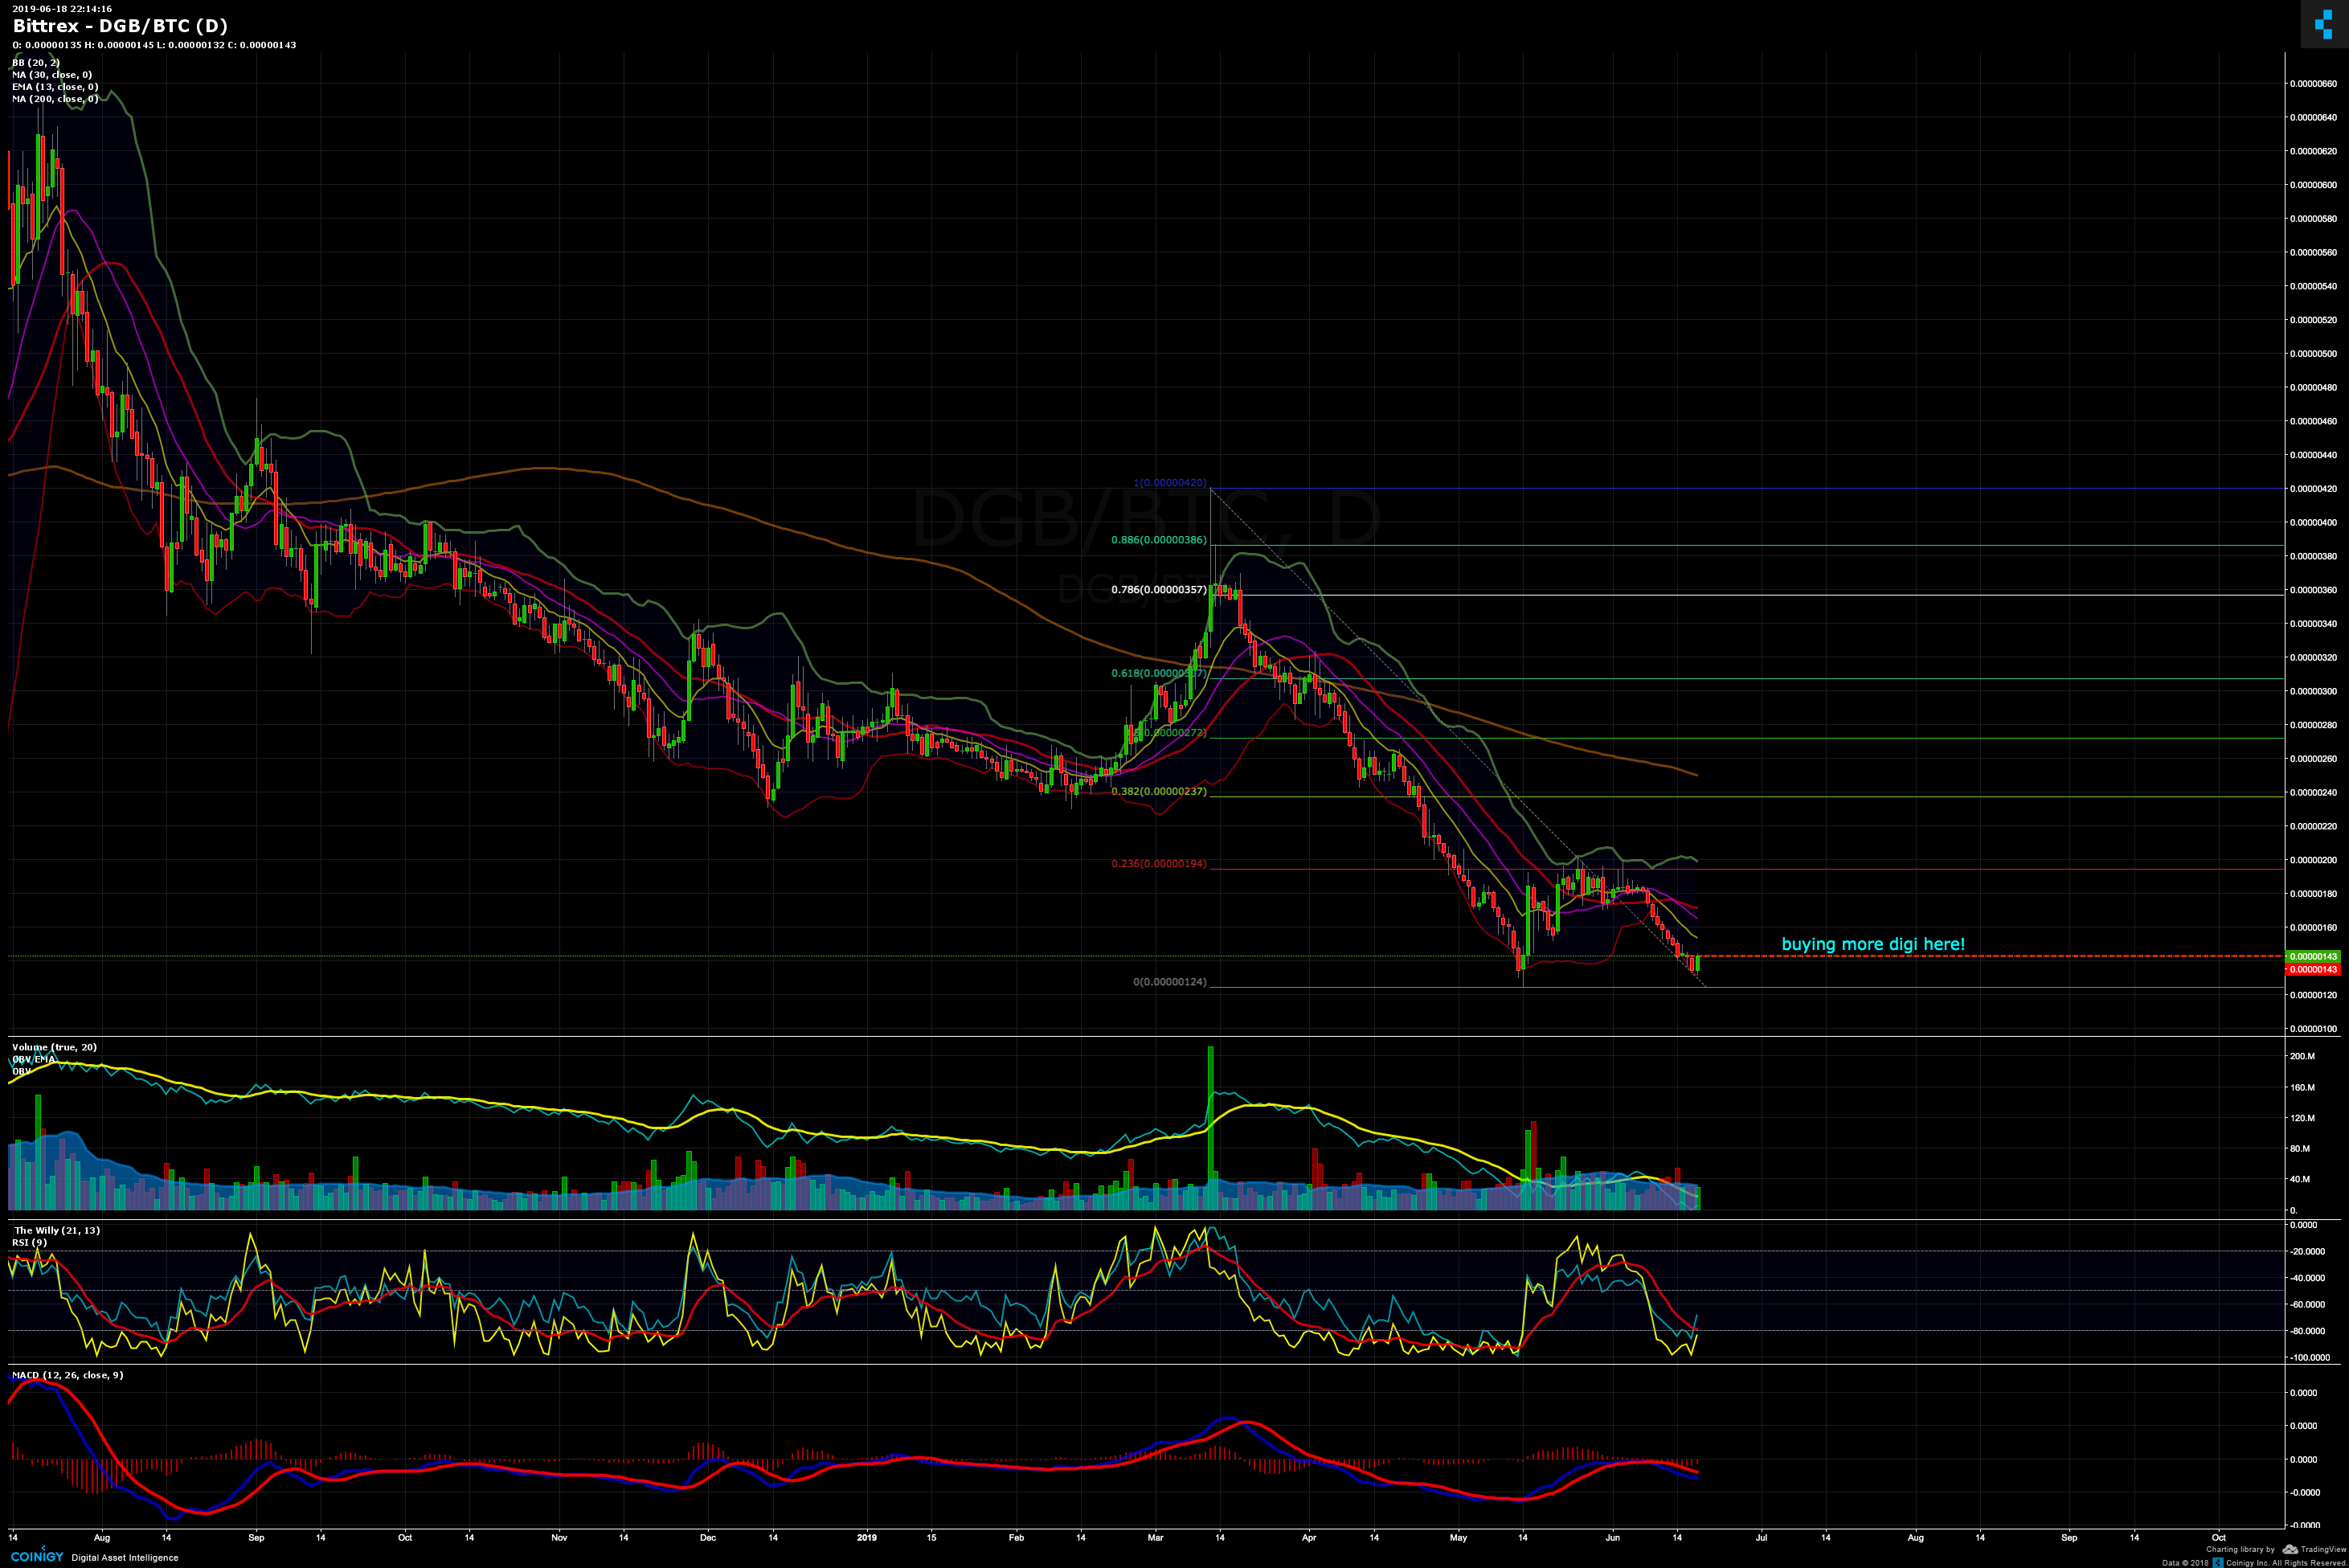Click 0.00000300 on the price axis
2349x1568 pixels.
coord(2314,692)
